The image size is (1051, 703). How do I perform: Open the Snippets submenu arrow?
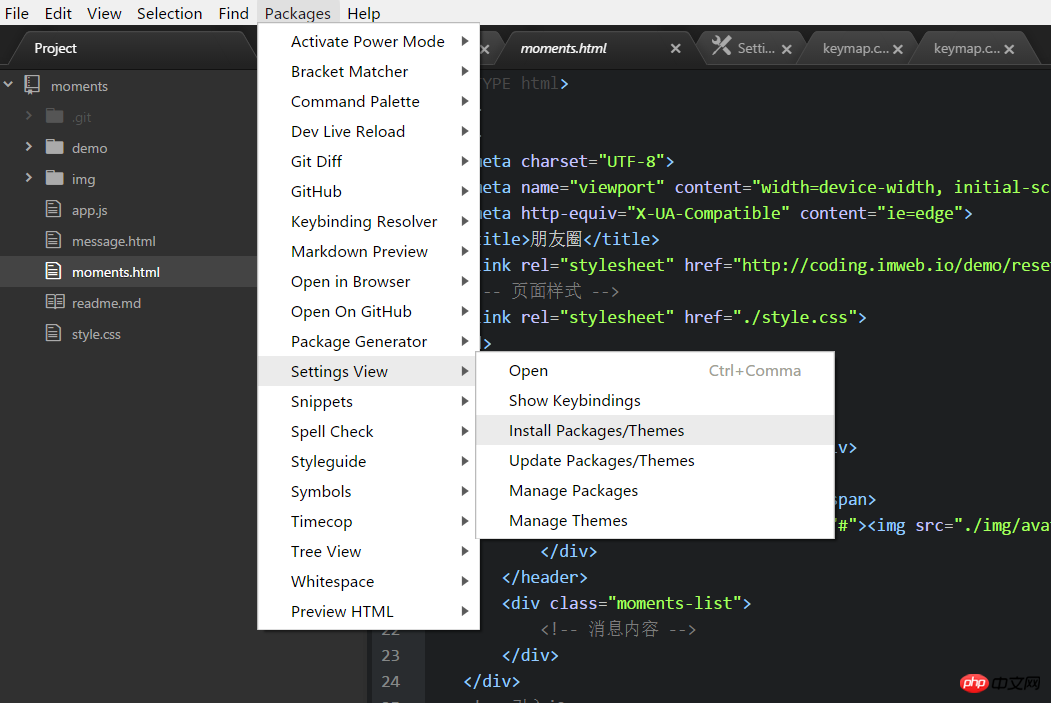pos(465,401)
